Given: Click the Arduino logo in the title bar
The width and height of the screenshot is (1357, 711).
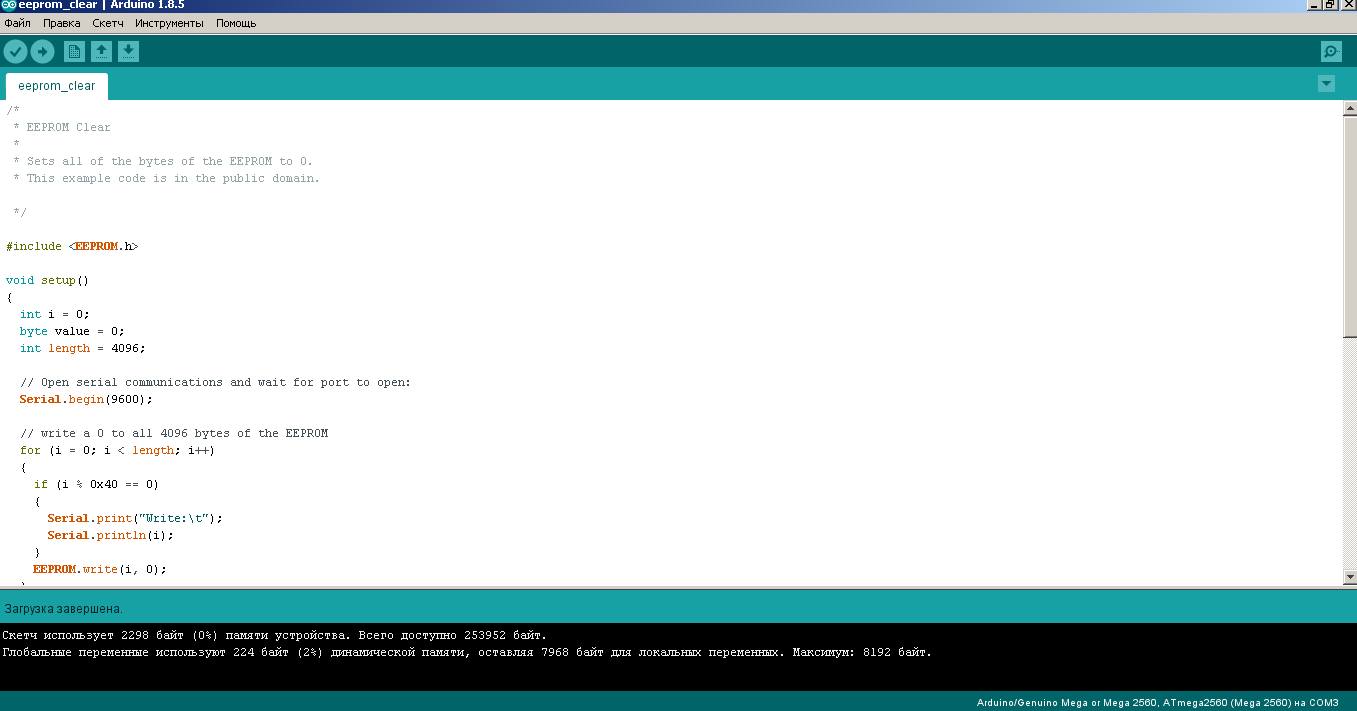Looking at the screenshot, I should click(x=8, y=5).
